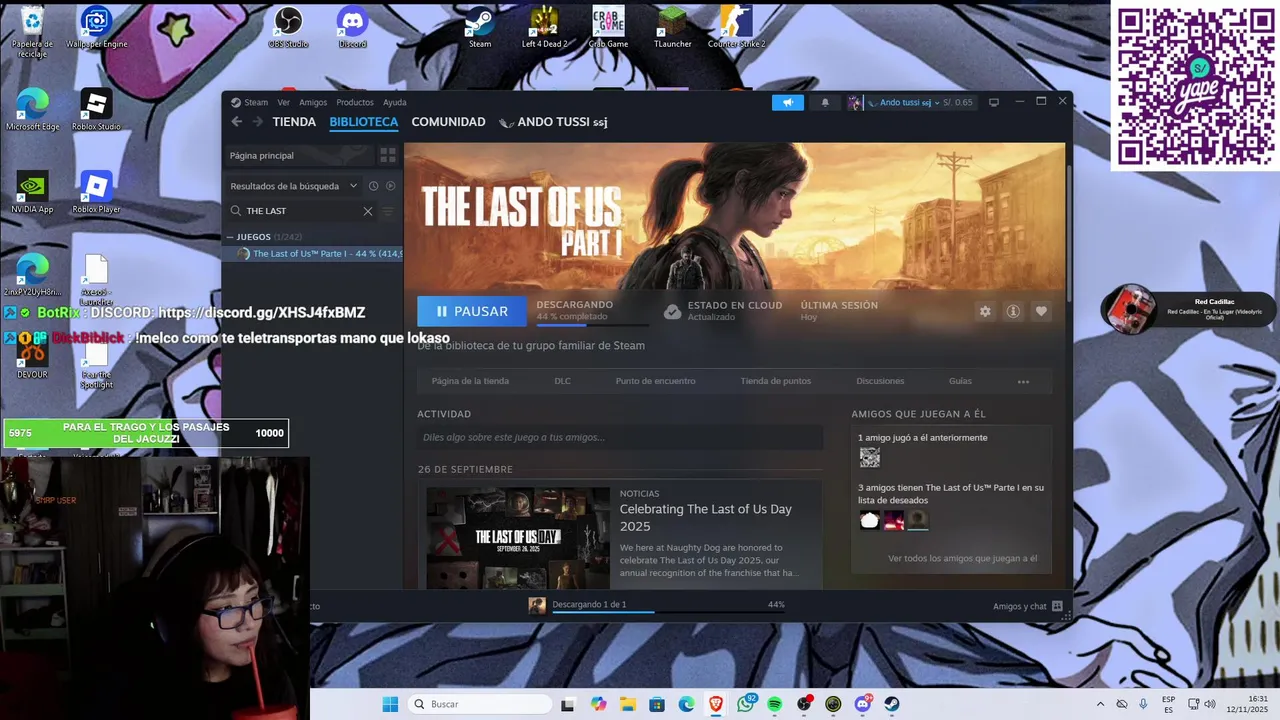The height and width of the screenshot is (720, 1280).
Task: Open Página principal library home button
Action: [298, 155]
